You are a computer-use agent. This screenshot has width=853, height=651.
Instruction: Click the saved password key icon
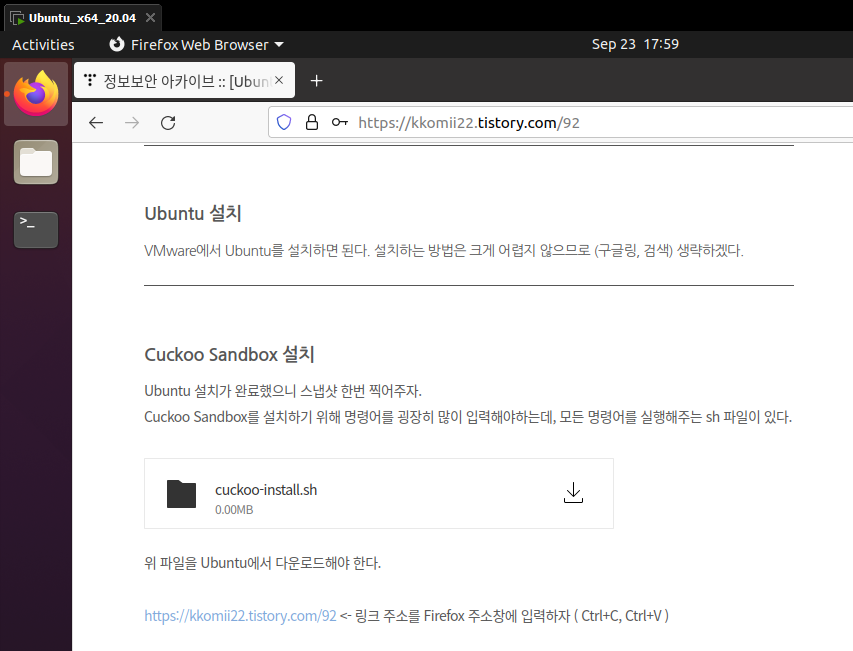[x=339, y=122]
